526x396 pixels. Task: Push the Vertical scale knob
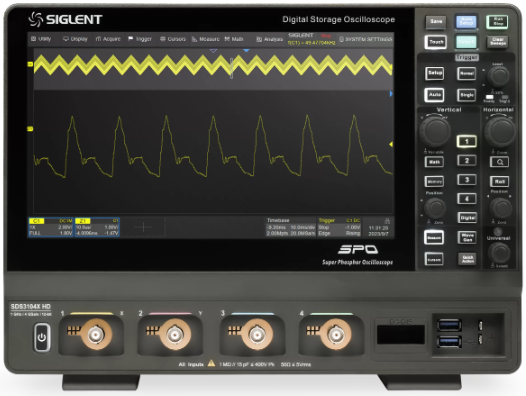435,131
